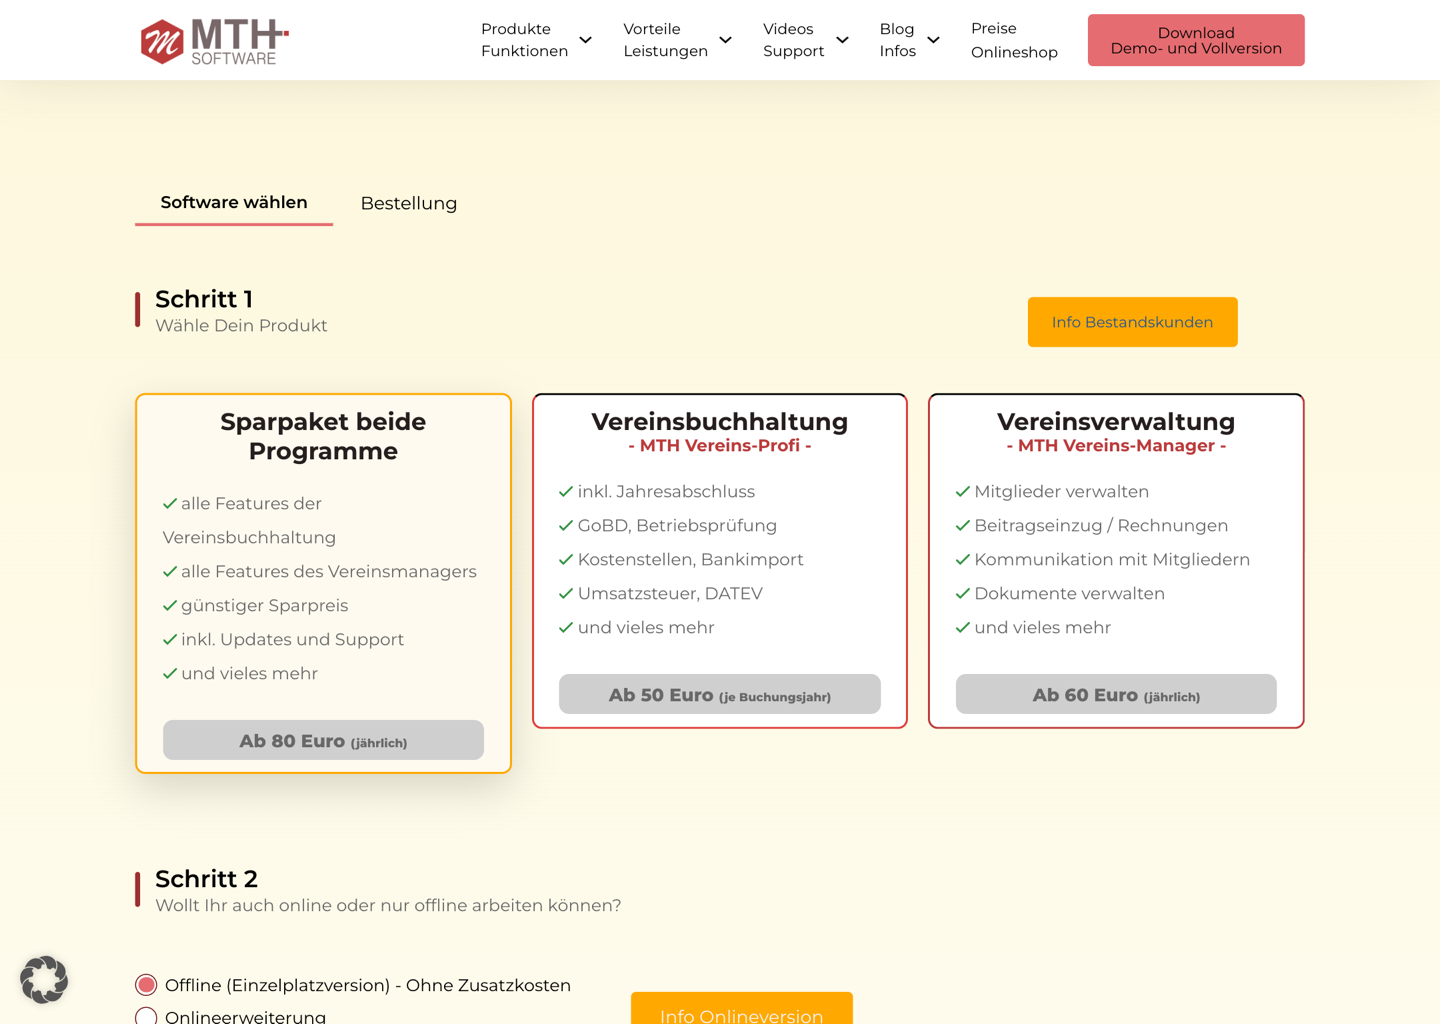Click the inkl. Jahresabschluss feature
The height and width of the screenshot is (1024, 1440).
[666, 491]
